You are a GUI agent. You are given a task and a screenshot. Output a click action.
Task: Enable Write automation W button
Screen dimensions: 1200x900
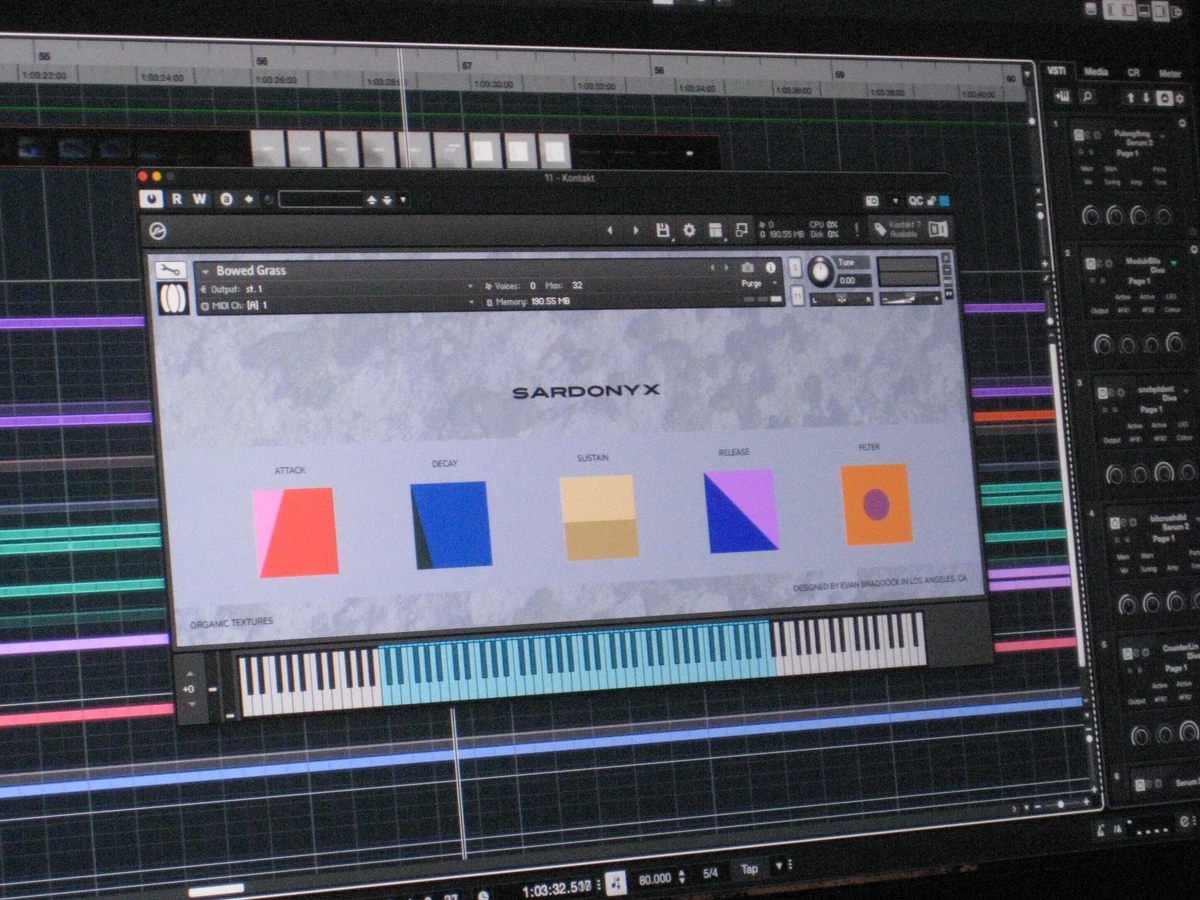tap(199, 199)
